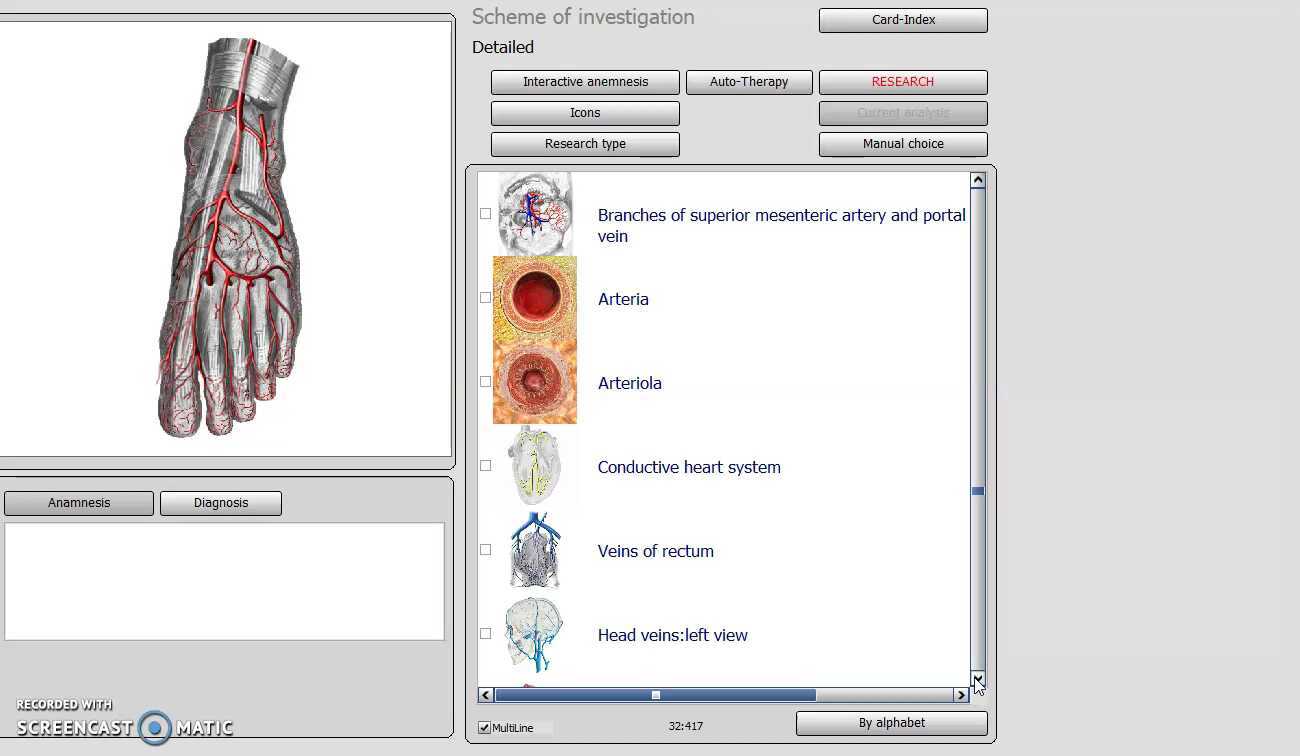Click the horizontal scrollbar thumb

[656, 695]
